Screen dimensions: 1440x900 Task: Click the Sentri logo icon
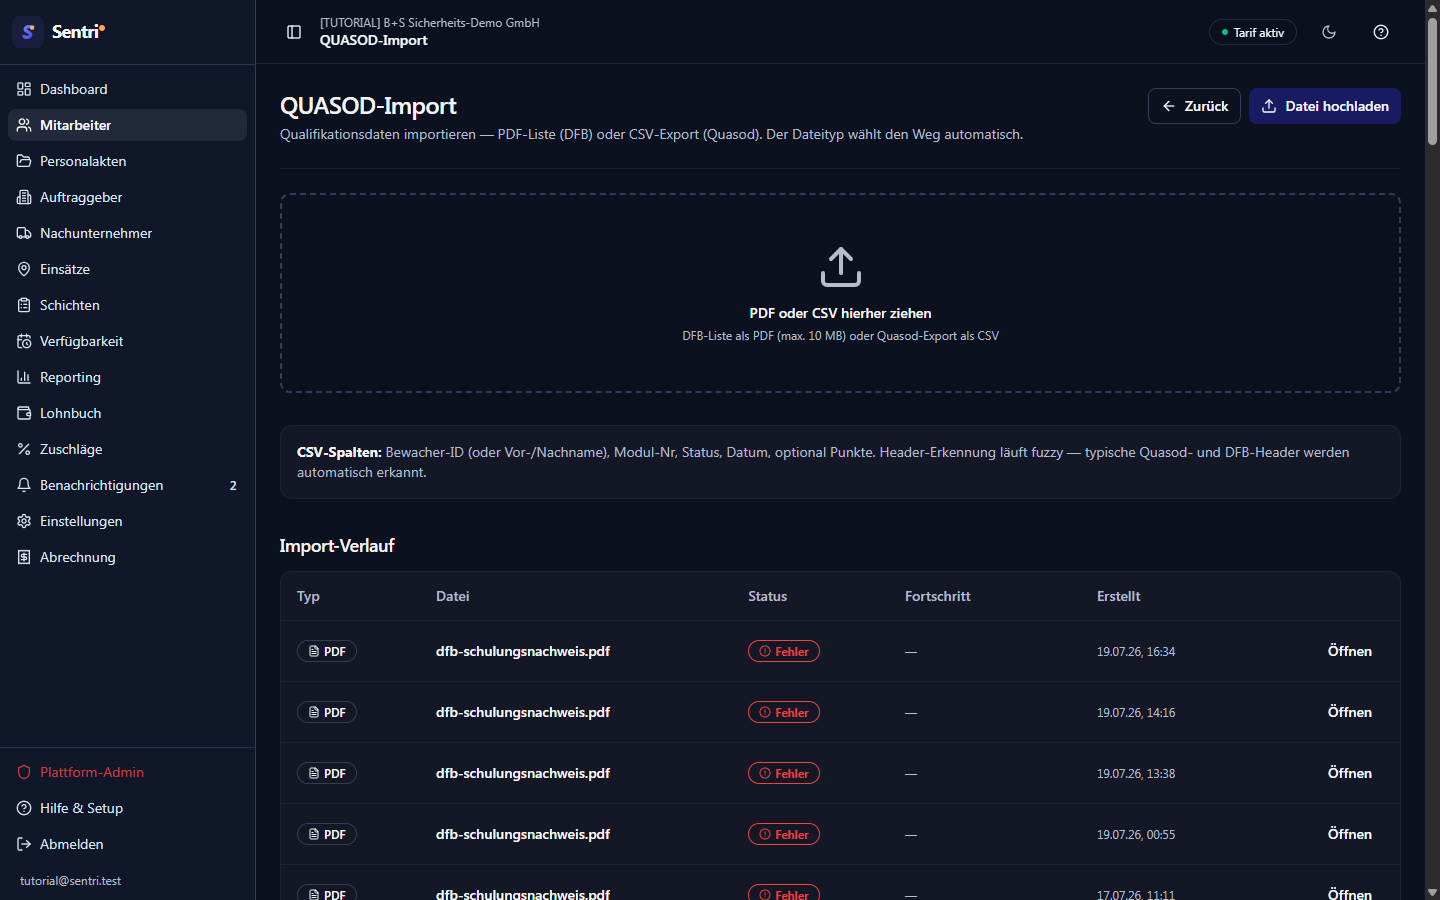point(28,32)
